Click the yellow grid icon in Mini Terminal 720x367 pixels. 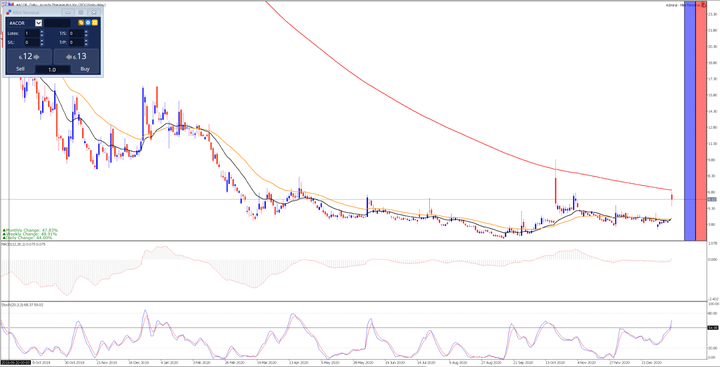tap(95, 23)
